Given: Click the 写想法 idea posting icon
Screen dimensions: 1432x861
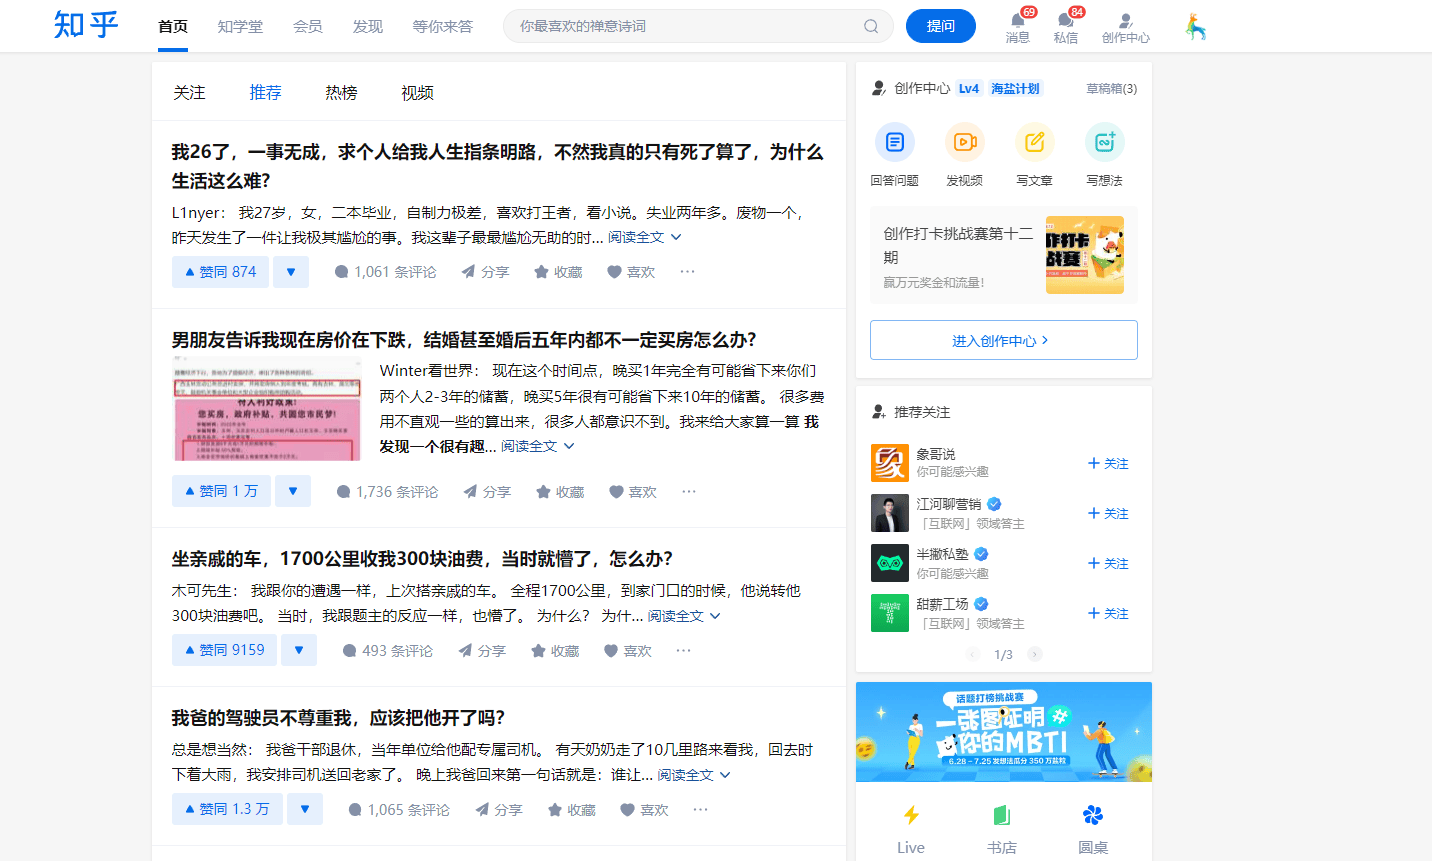Looking at the screenshot, I should [1104, 142].
